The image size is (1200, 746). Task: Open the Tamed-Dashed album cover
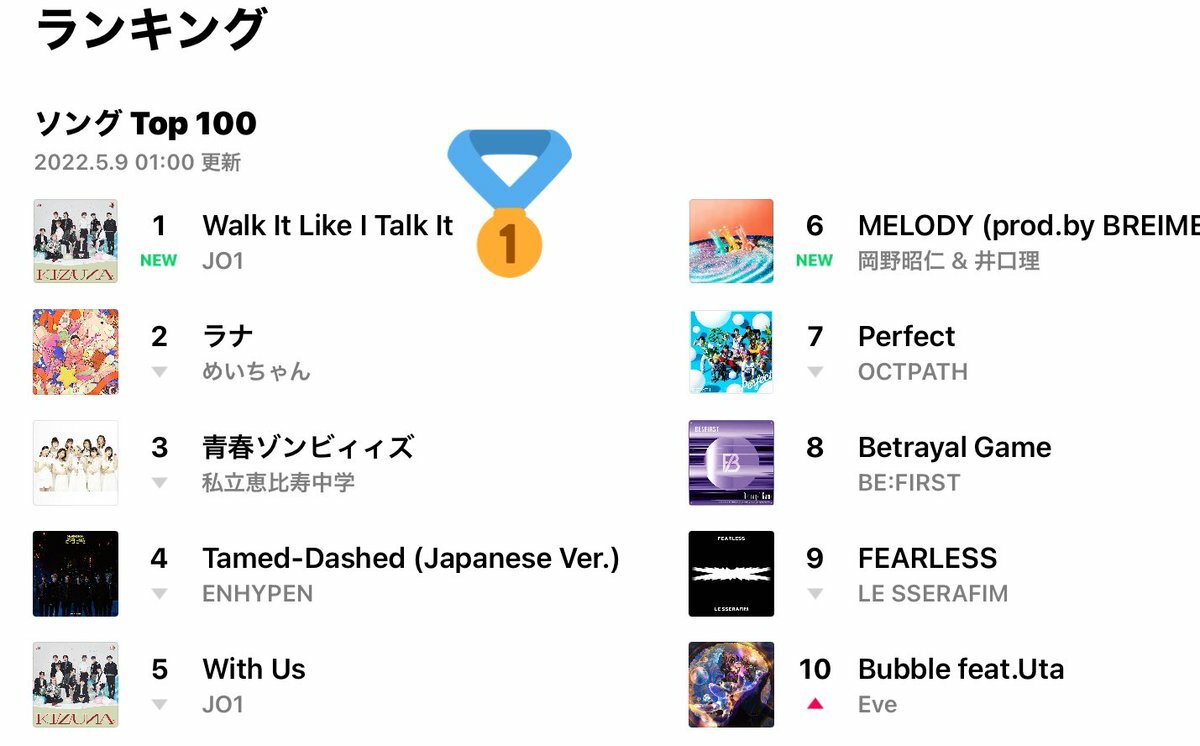(75, 574)
